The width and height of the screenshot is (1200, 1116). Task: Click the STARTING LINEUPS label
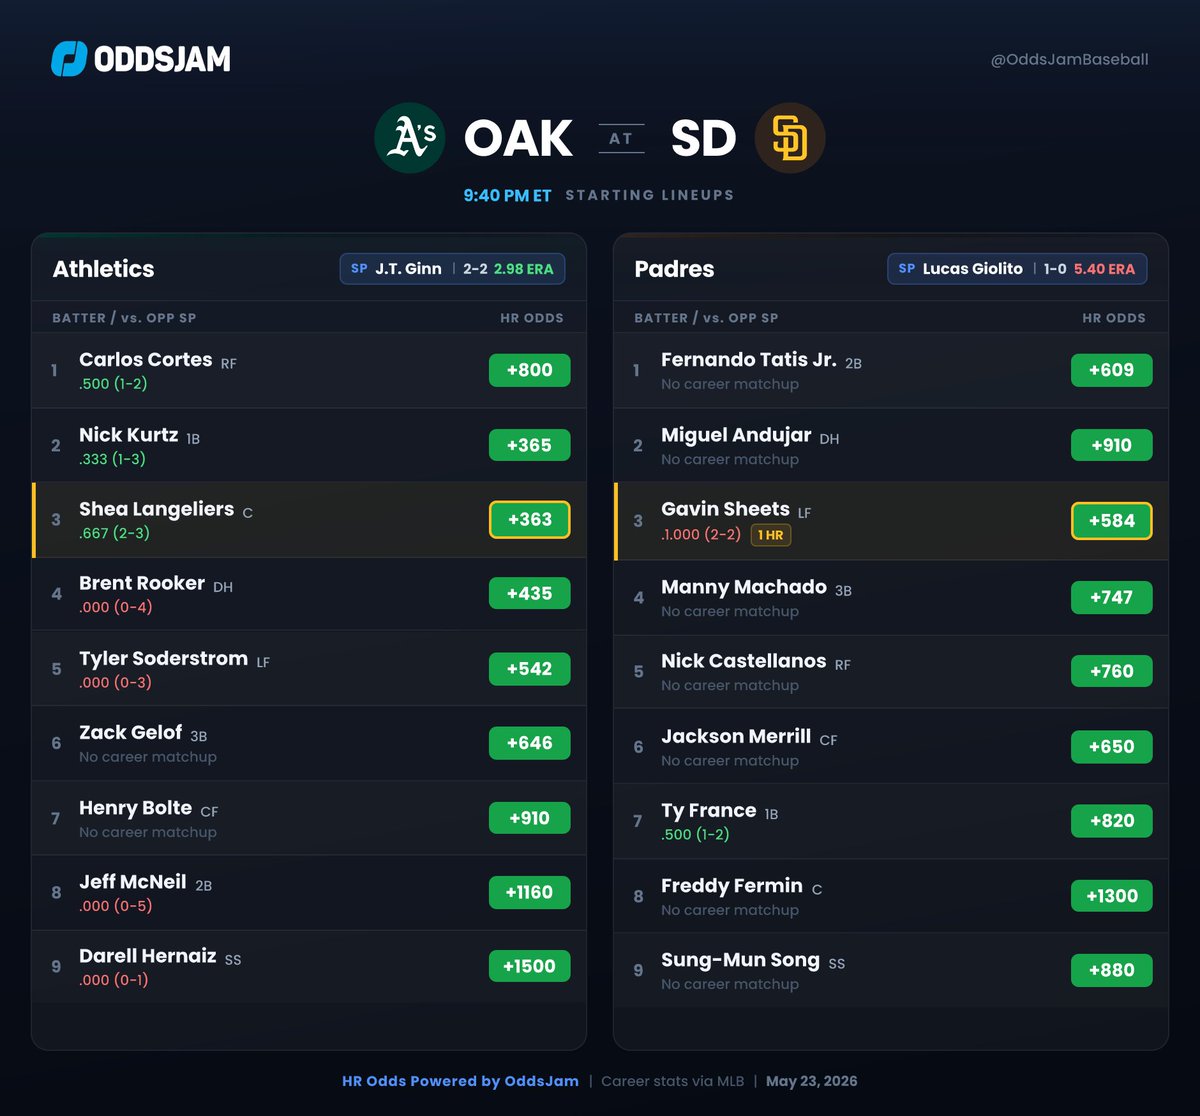pos(650,195)
